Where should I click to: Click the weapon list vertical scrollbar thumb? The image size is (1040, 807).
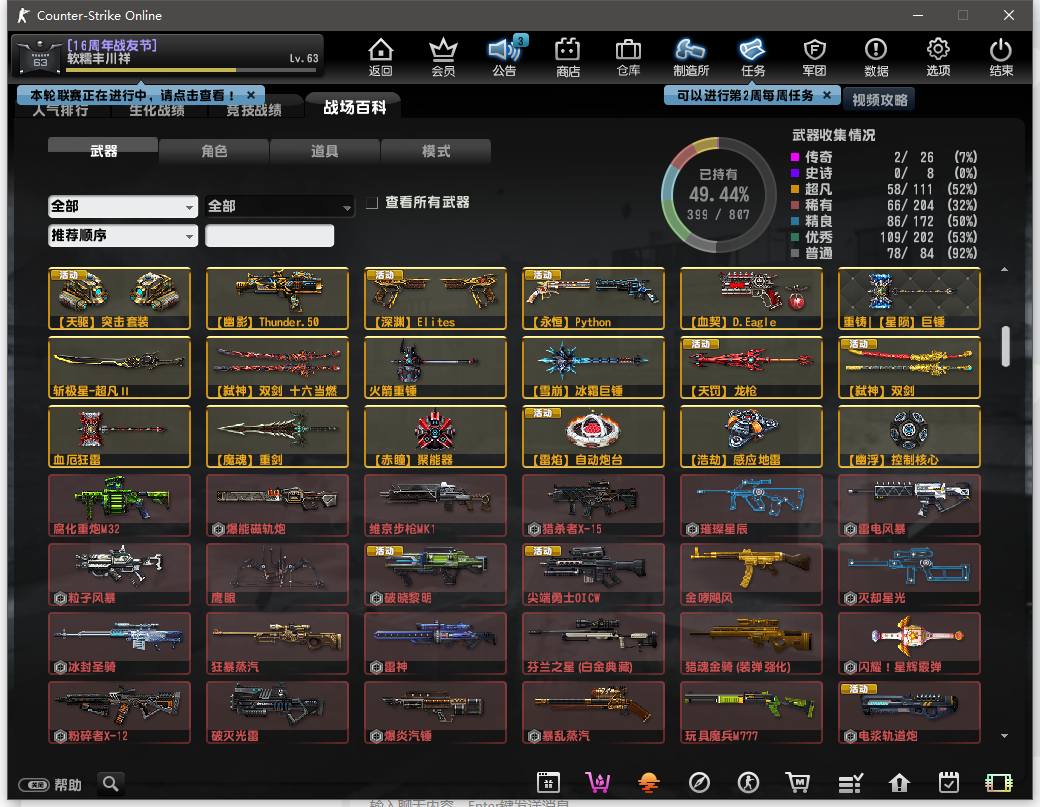pyautogui.click(x=1005, y=346)
